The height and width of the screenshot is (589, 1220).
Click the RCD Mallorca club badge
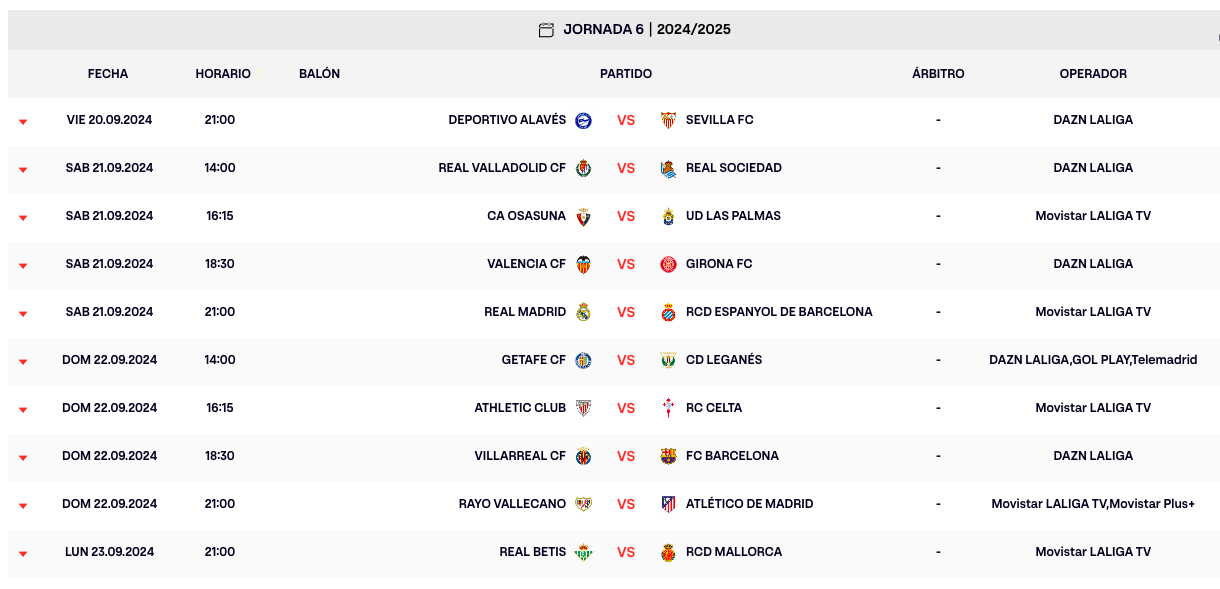[668, 551]
